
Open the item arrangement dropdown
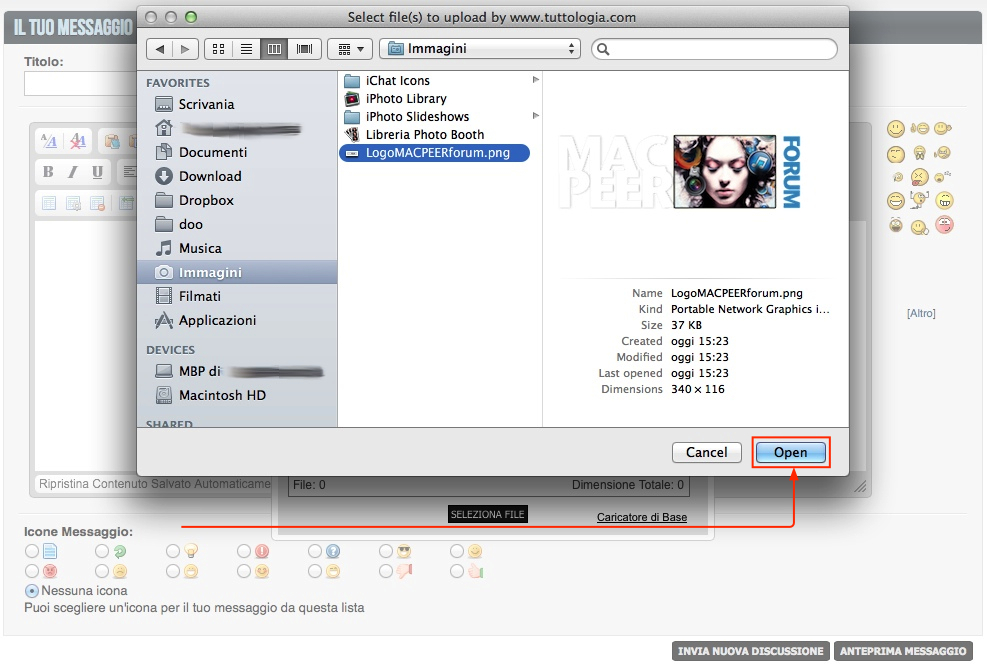click(x=351, y=49)
